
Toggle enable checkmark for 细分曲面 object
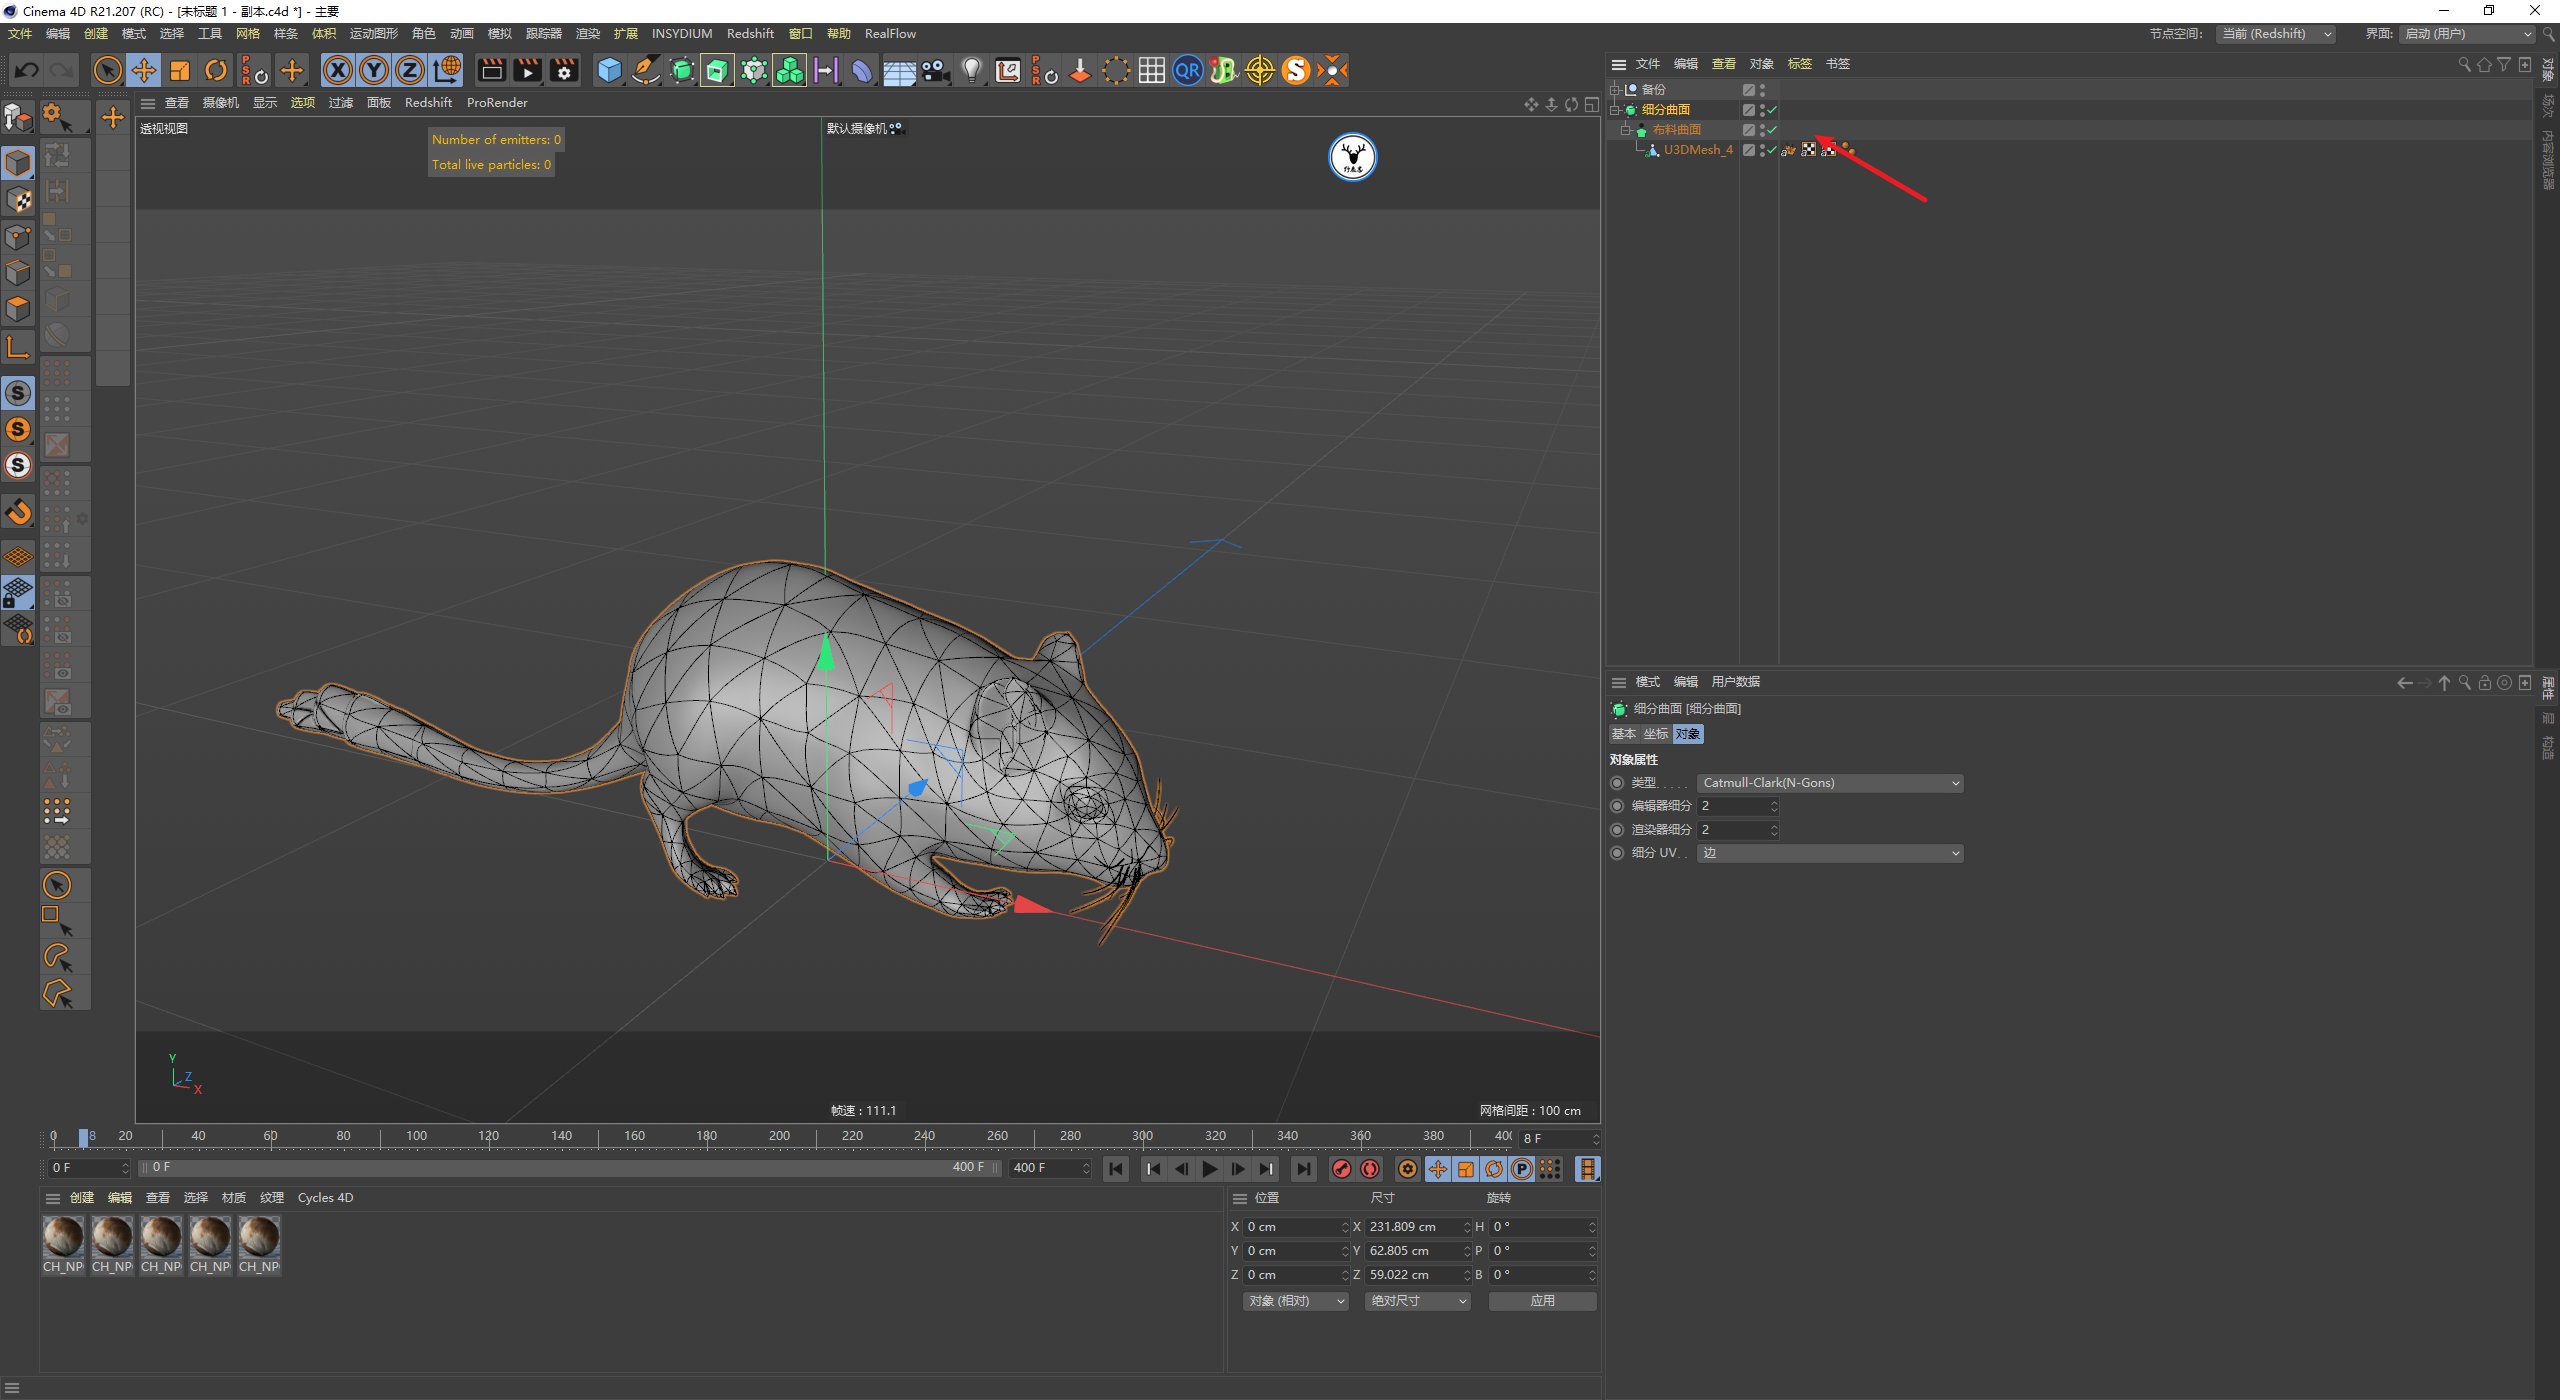(x=1772, y=110)
